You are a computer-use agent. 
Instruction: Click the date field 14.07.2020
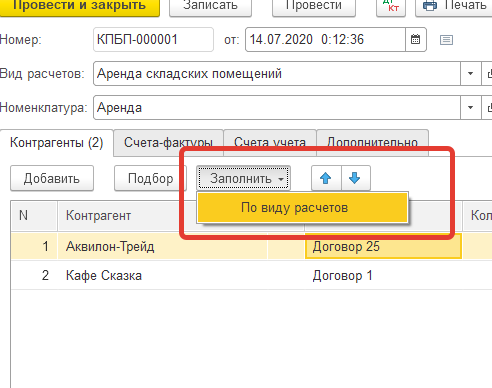pyautogui.click(x=325, y=40)
